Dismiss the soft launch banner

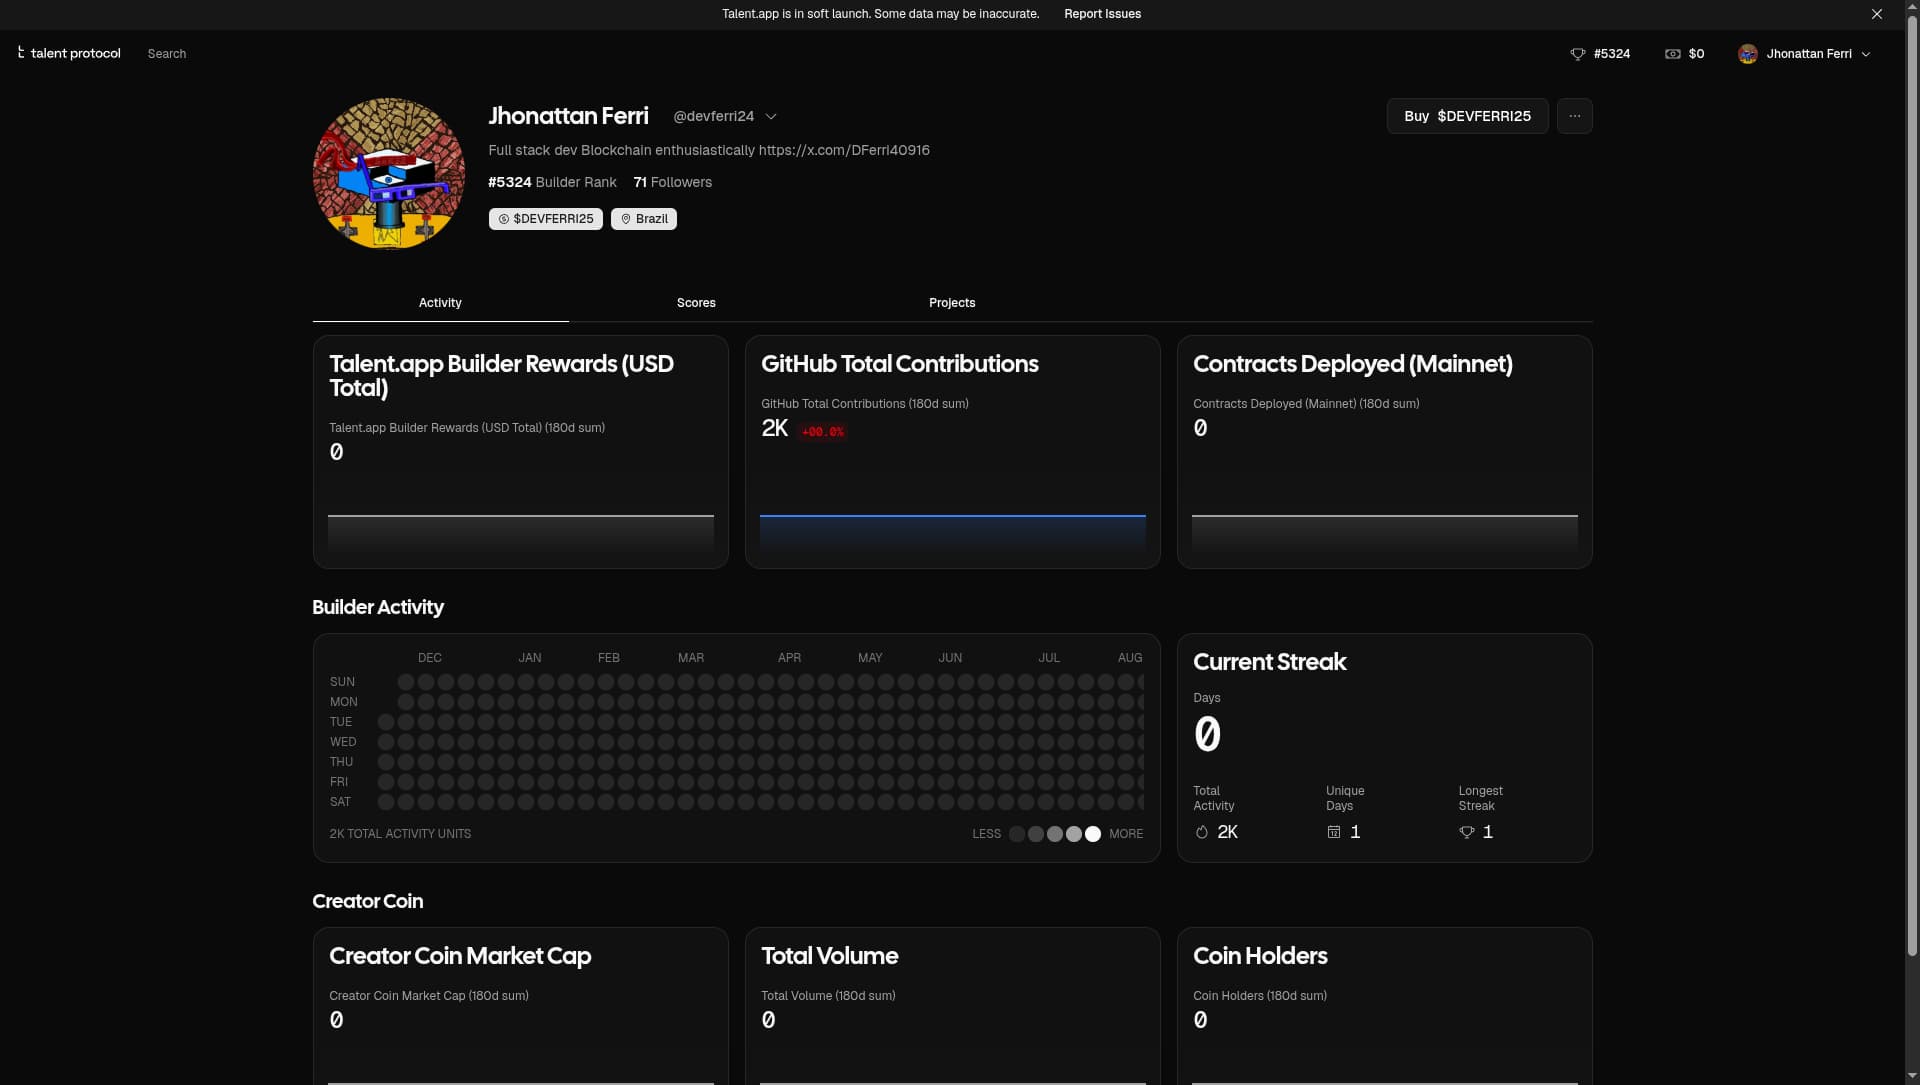1876,13
